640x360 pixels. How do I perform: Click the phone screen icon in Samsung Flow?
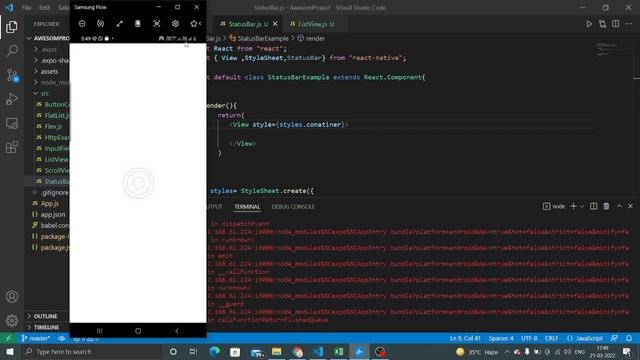point(138,24)
